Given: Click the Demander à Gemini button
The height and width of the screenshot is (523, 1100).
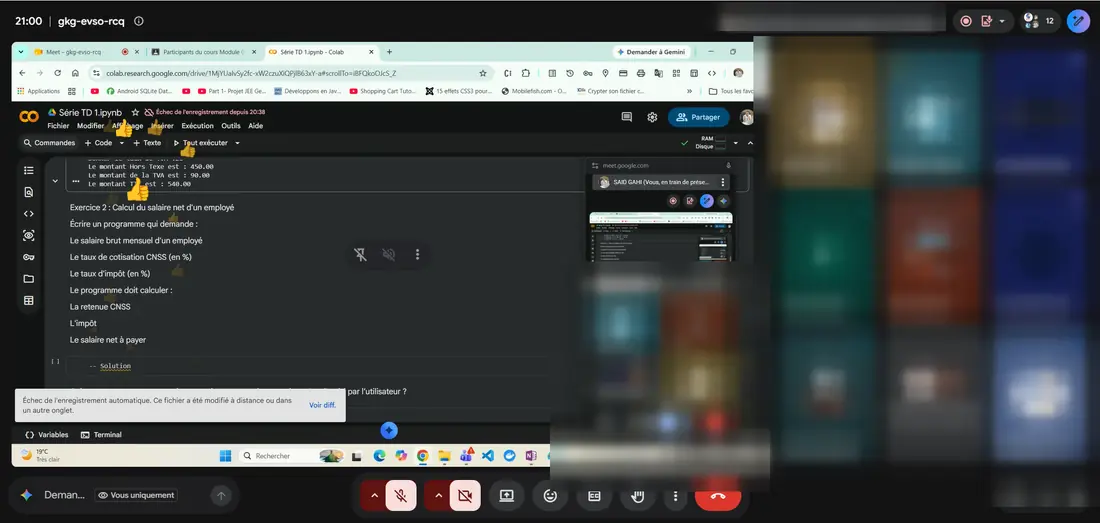Looking at the screenshot, I should pos(652,52).
